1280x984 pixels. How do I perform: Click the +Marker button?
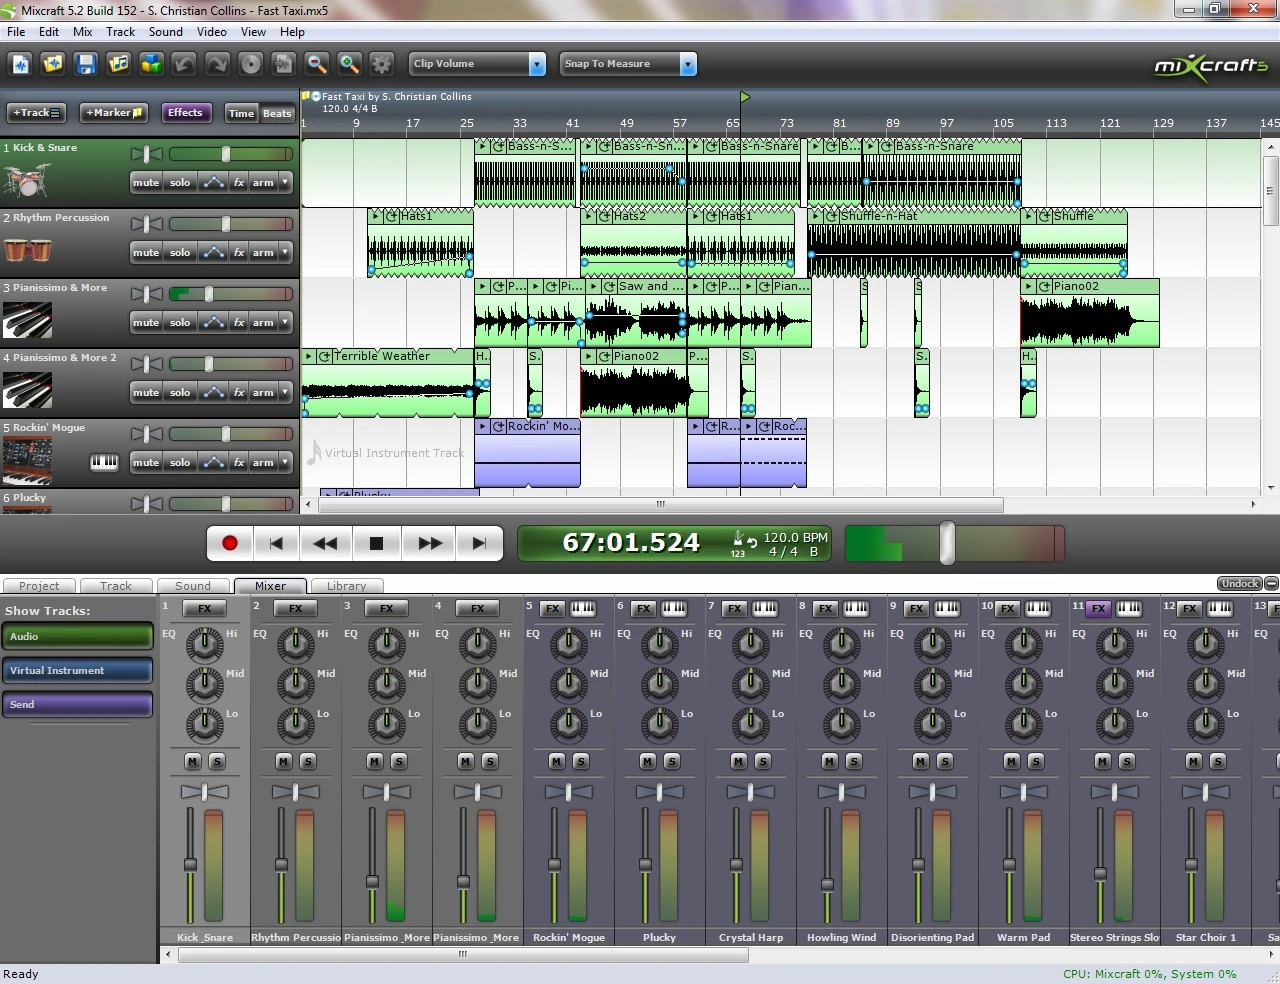click(114, 113)
